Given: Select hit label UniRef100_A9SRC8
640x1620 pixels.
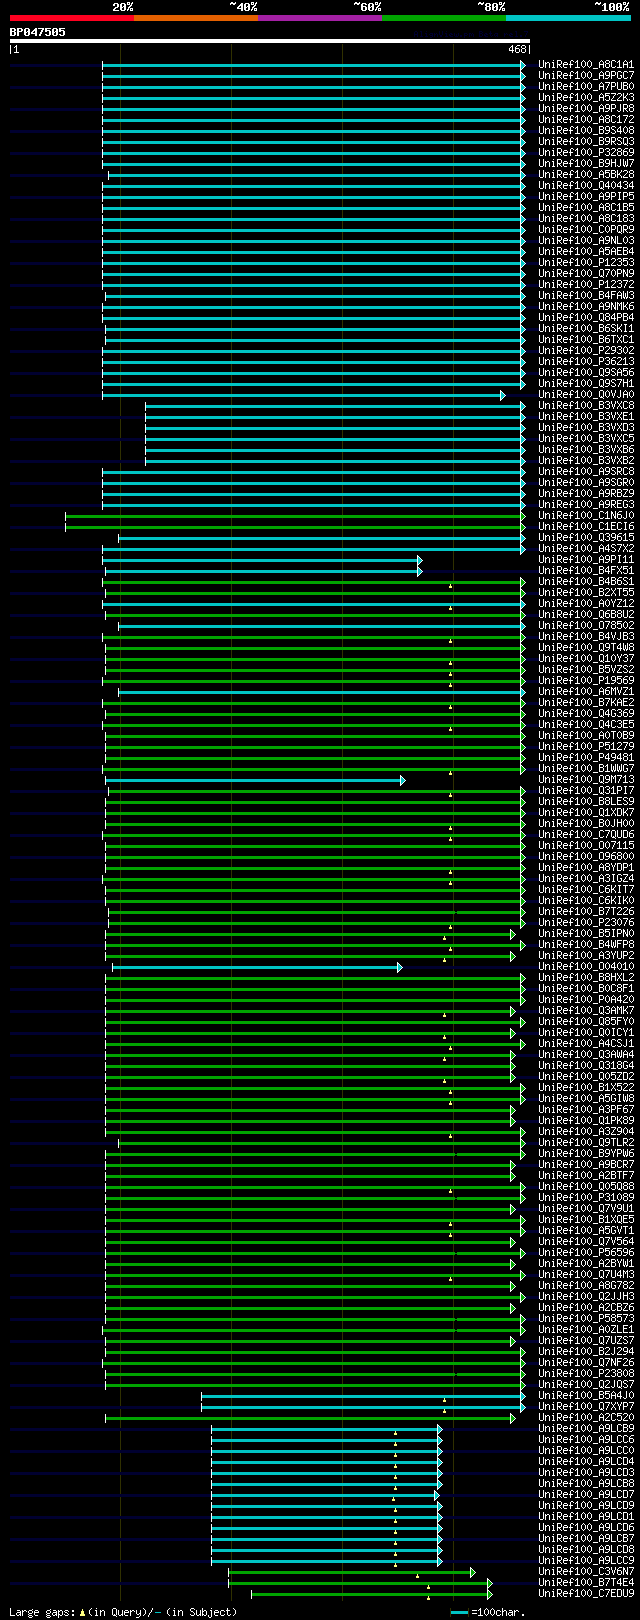Looking at the screenshot, I should 586,472.
